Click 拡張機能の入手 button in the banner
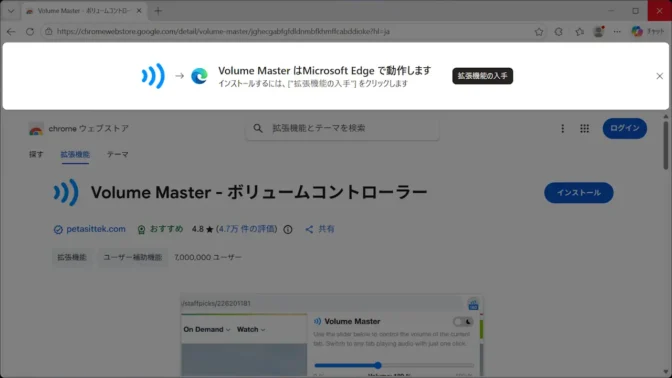Image resolution: width=672 pixels, height=378 pixels. [x=482, y=76]
